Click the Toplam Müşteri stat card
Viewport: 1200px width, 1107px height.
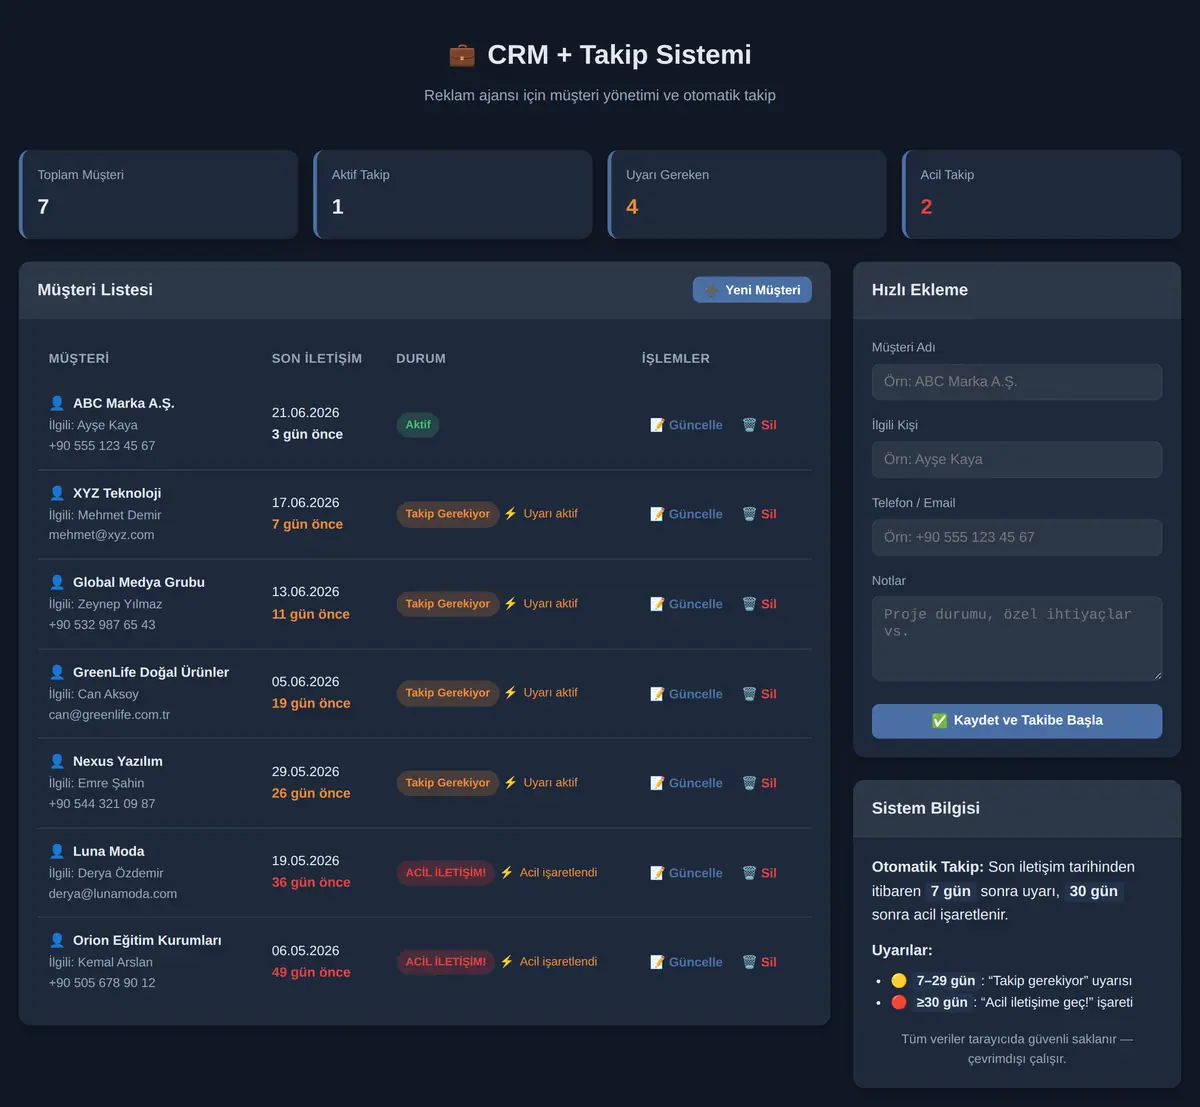[158, 194]
